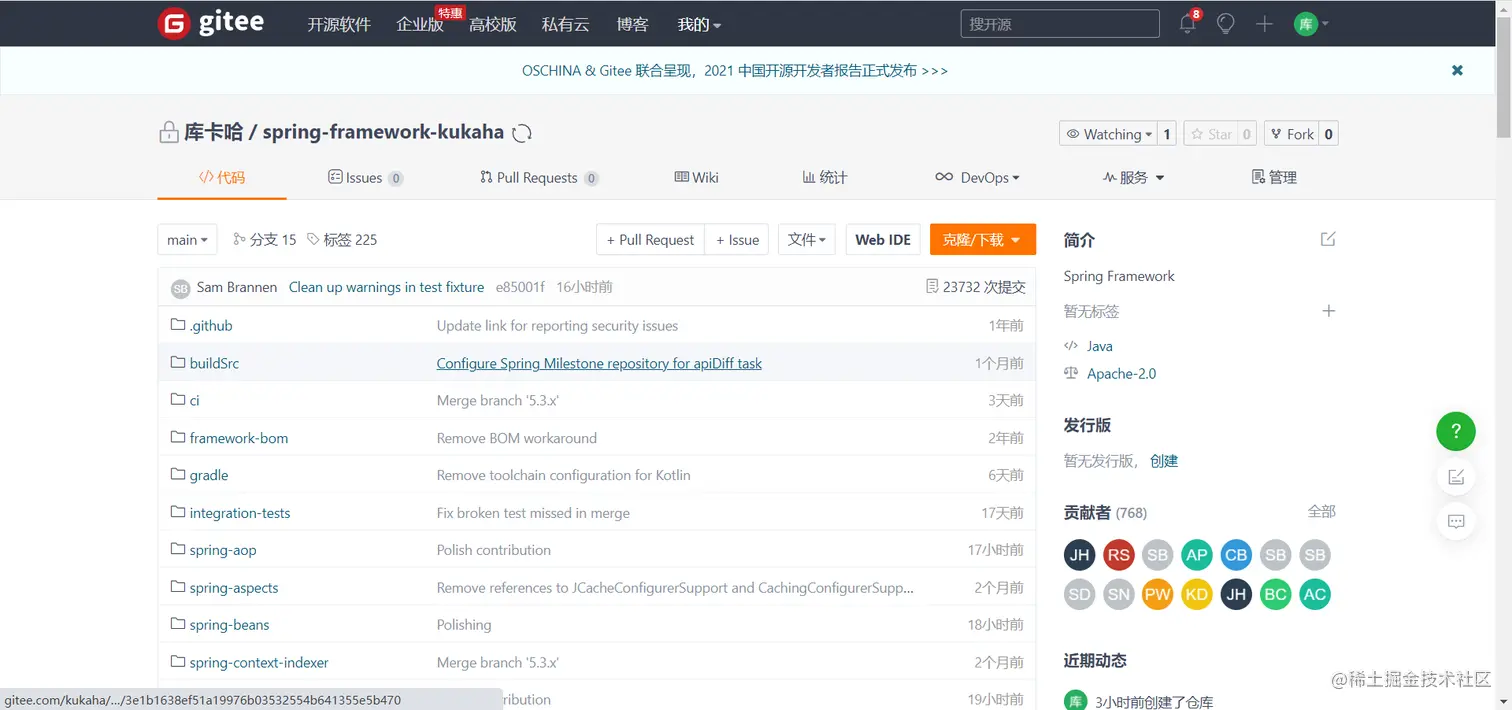1512x710 pixels.
Task: Expand the DevOps menu
Action: click(977, 177)
